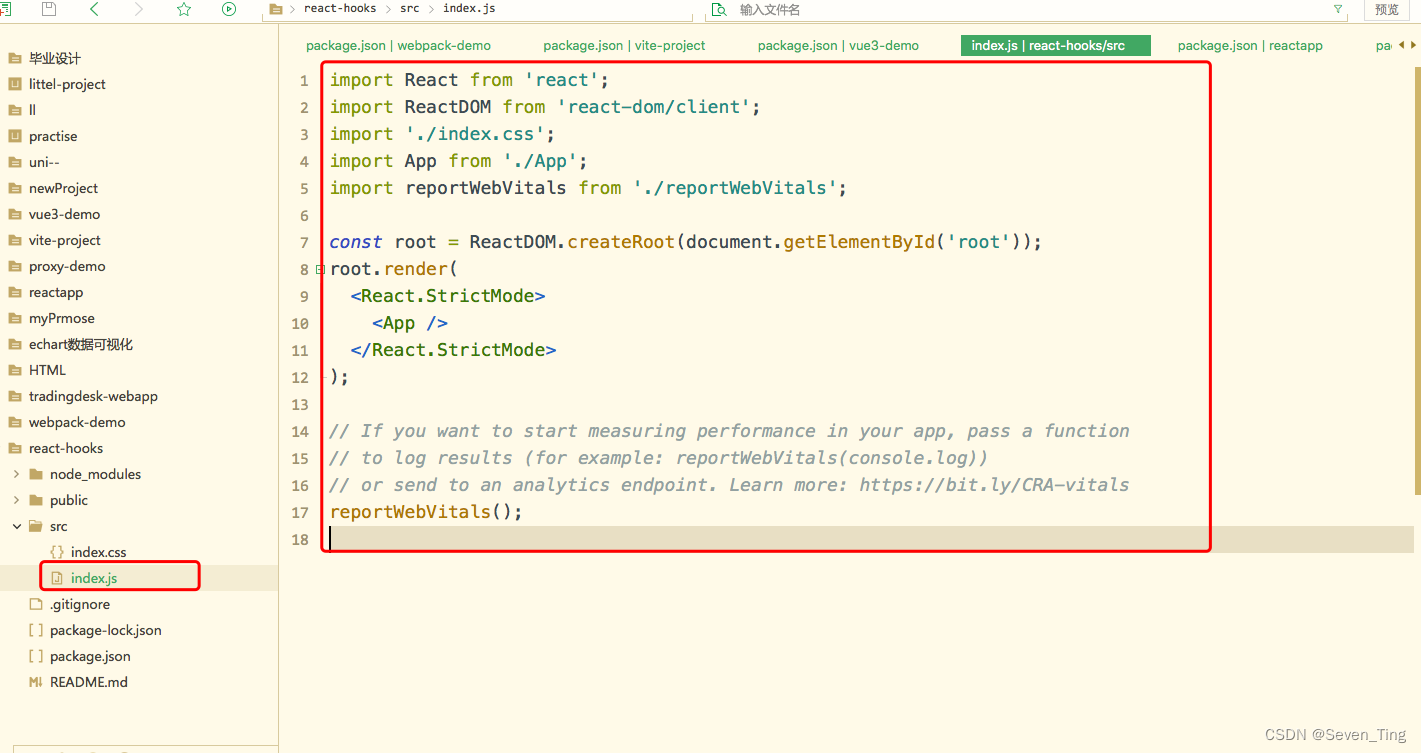Navigate back with the green back arrow

94,9
